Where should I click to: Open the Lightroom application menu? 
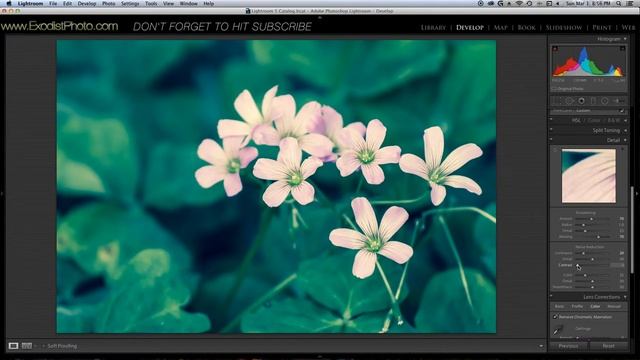click(x=30, y=3)
